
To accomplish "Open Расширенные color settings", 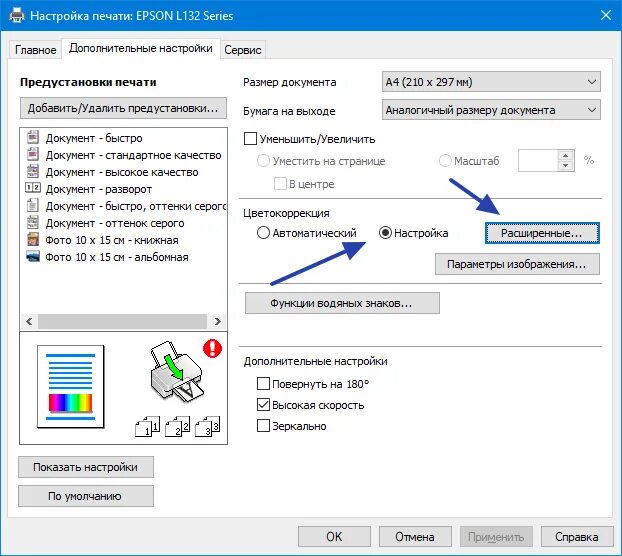I will point(542,233).
